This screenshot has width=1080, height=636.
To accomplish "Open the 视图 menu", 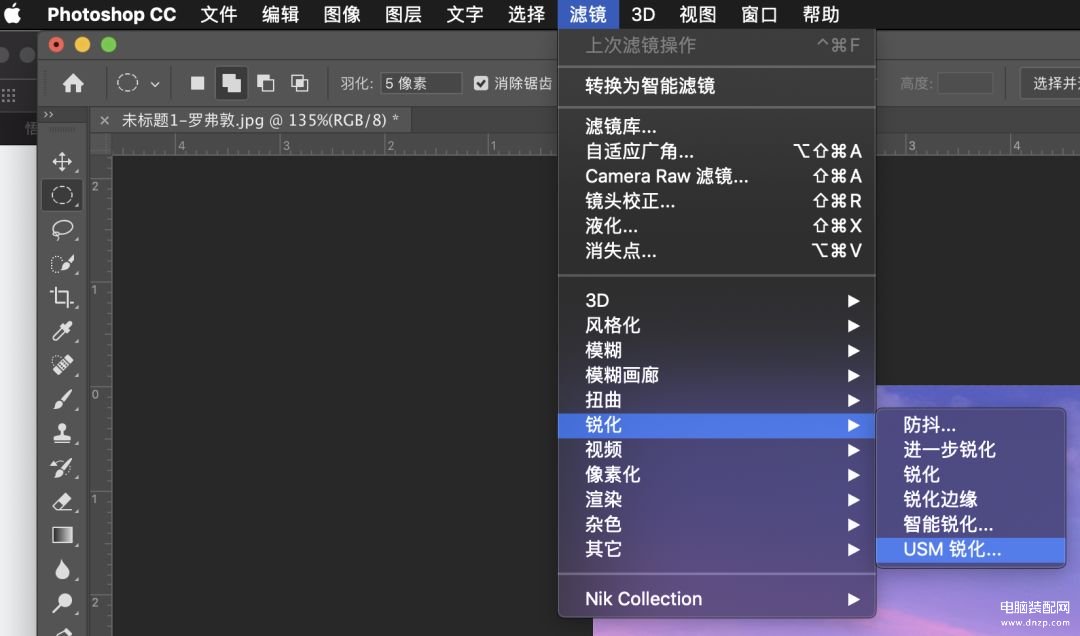I will pos(698,14).
